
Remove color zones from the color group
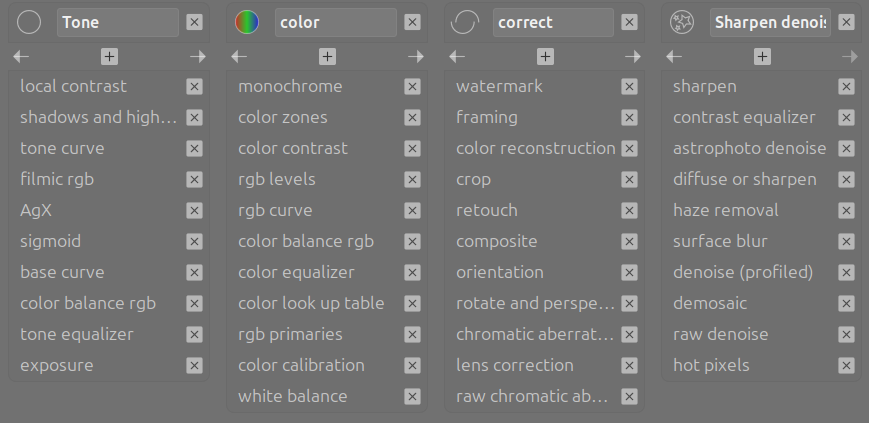pyautogui.click(x=412, y=118)
